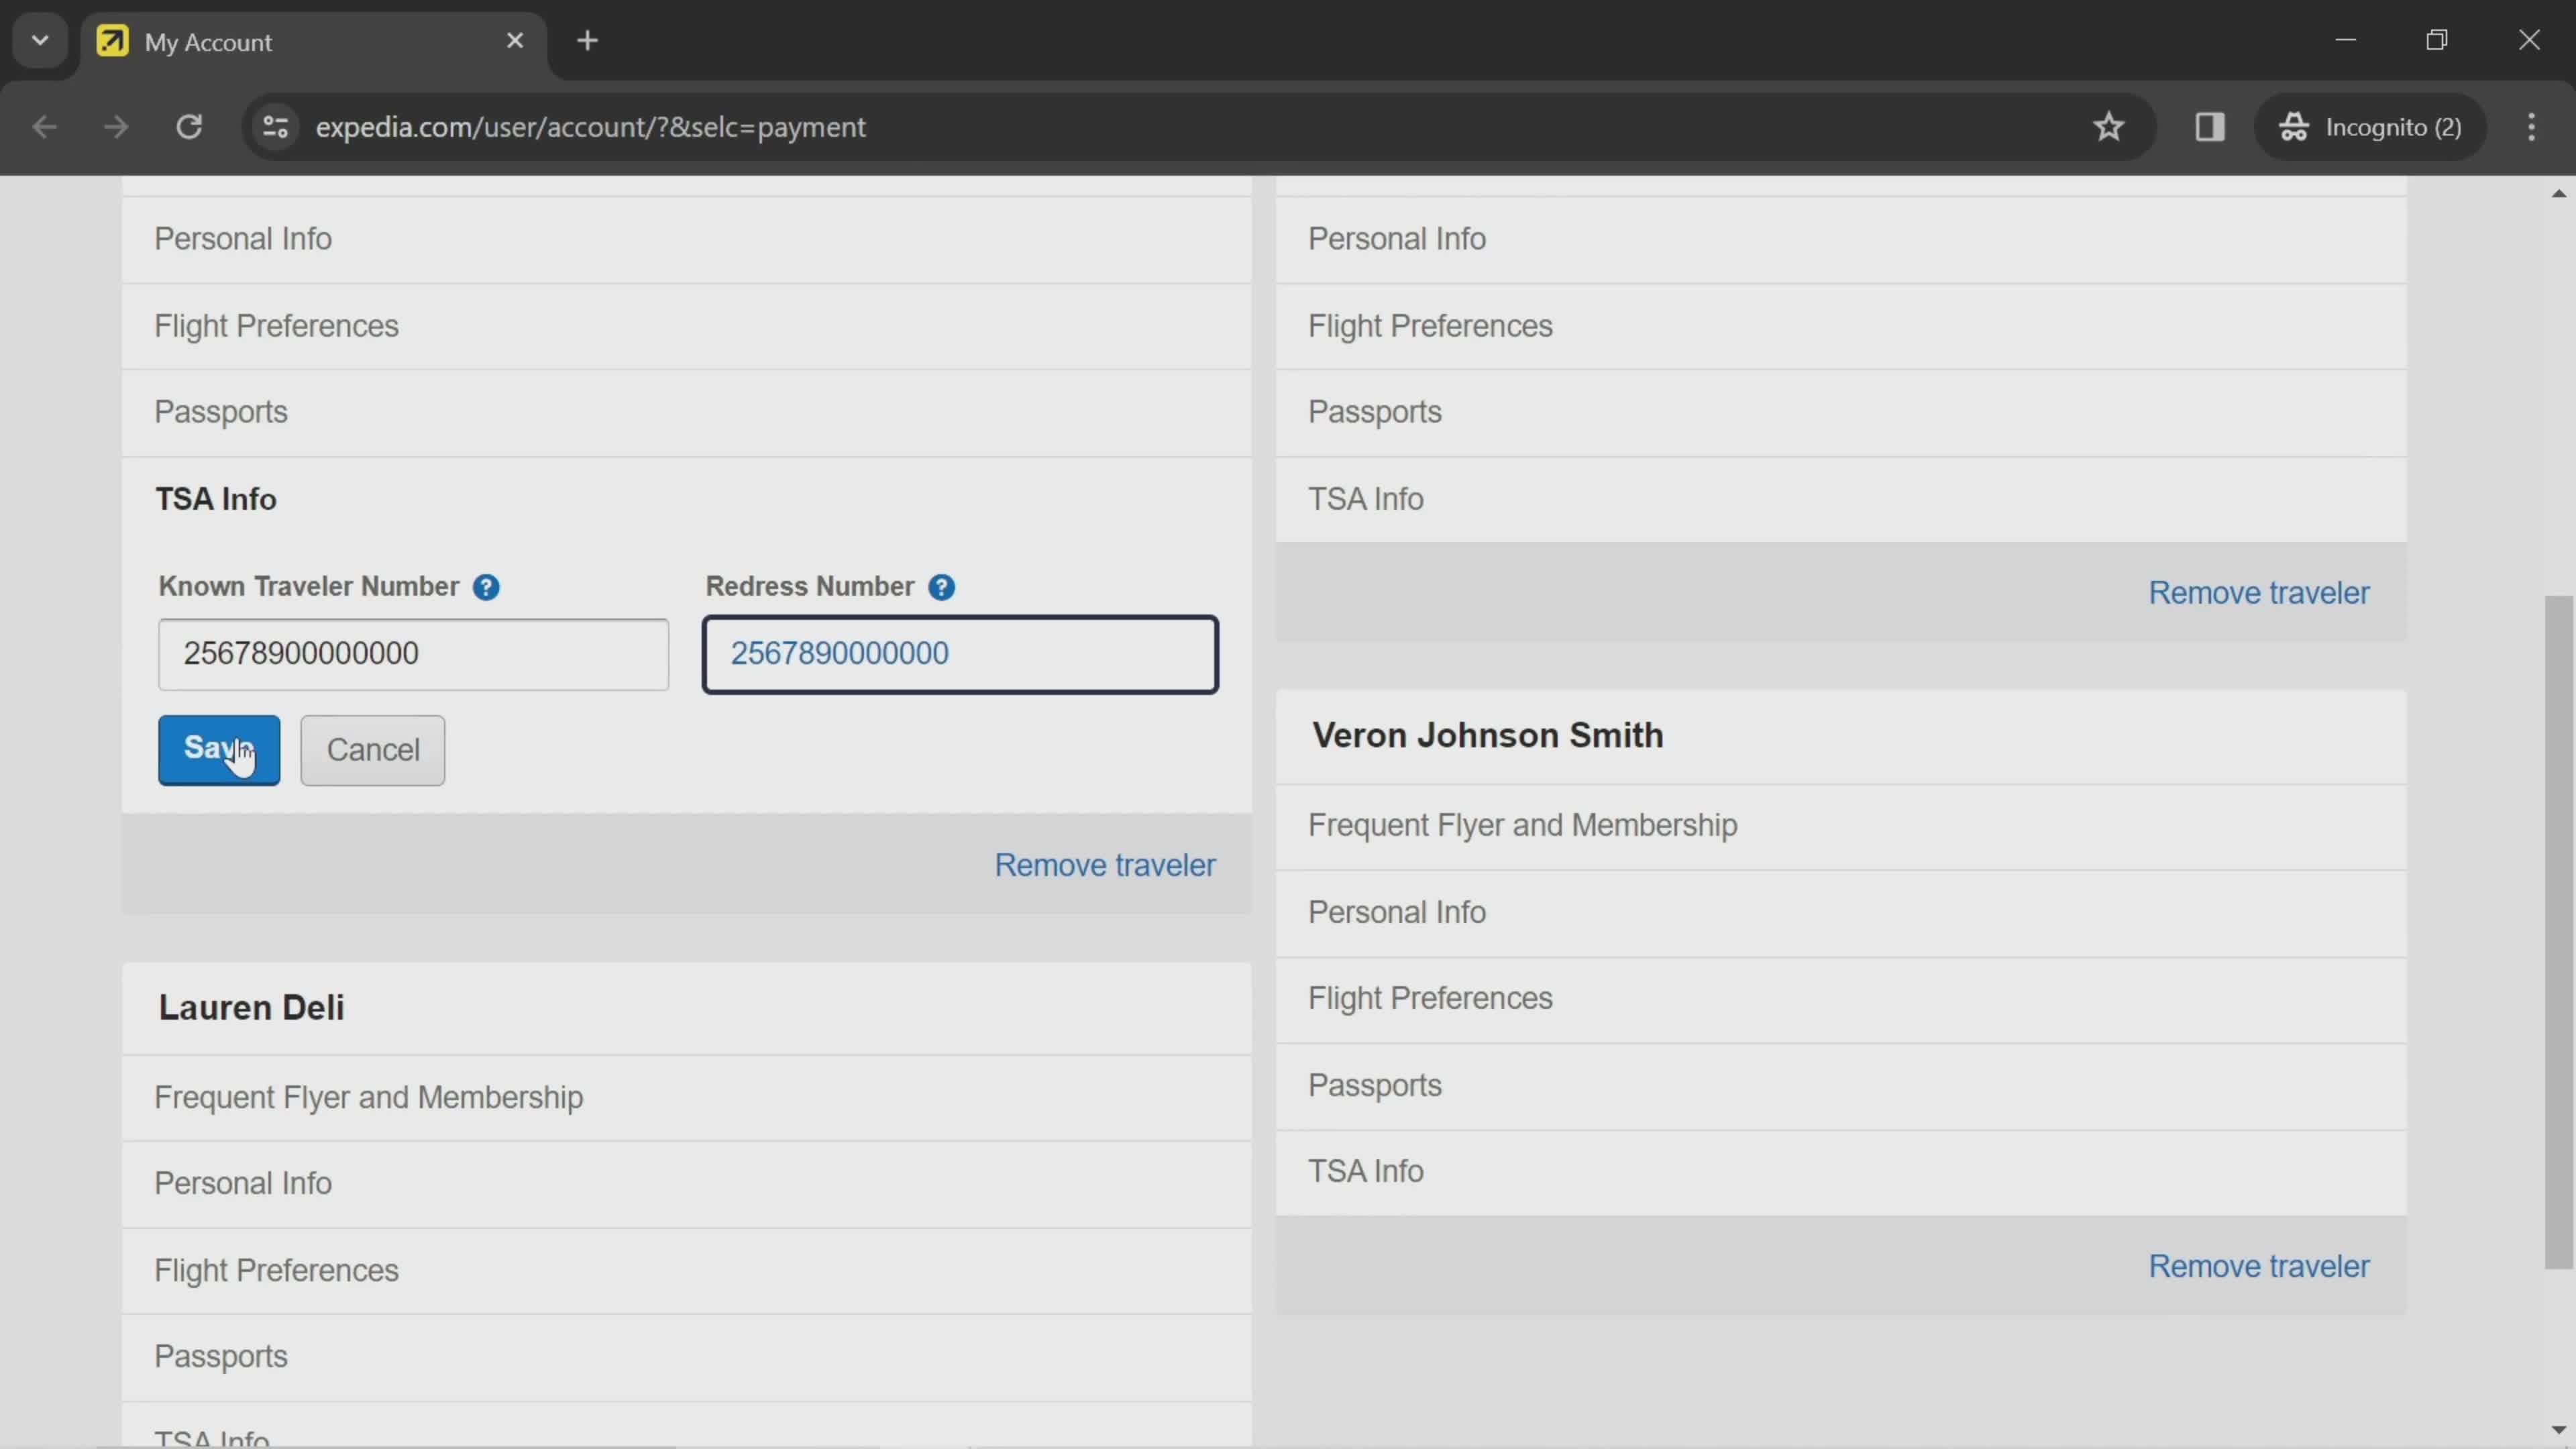The image size is (2576, 1449).
Task: Click the Known Traveler Number help icon
Action: tap(486, 587)
